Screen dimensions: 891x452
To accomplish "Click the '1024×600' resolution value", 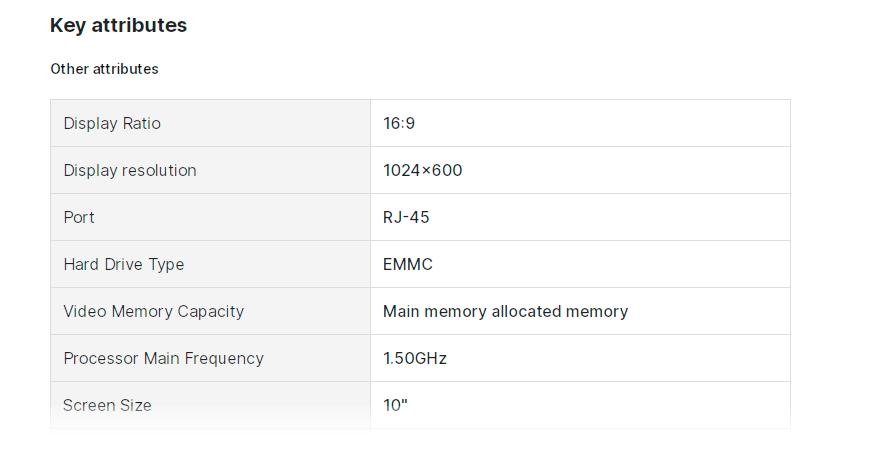I will click(x=422, y=170).
